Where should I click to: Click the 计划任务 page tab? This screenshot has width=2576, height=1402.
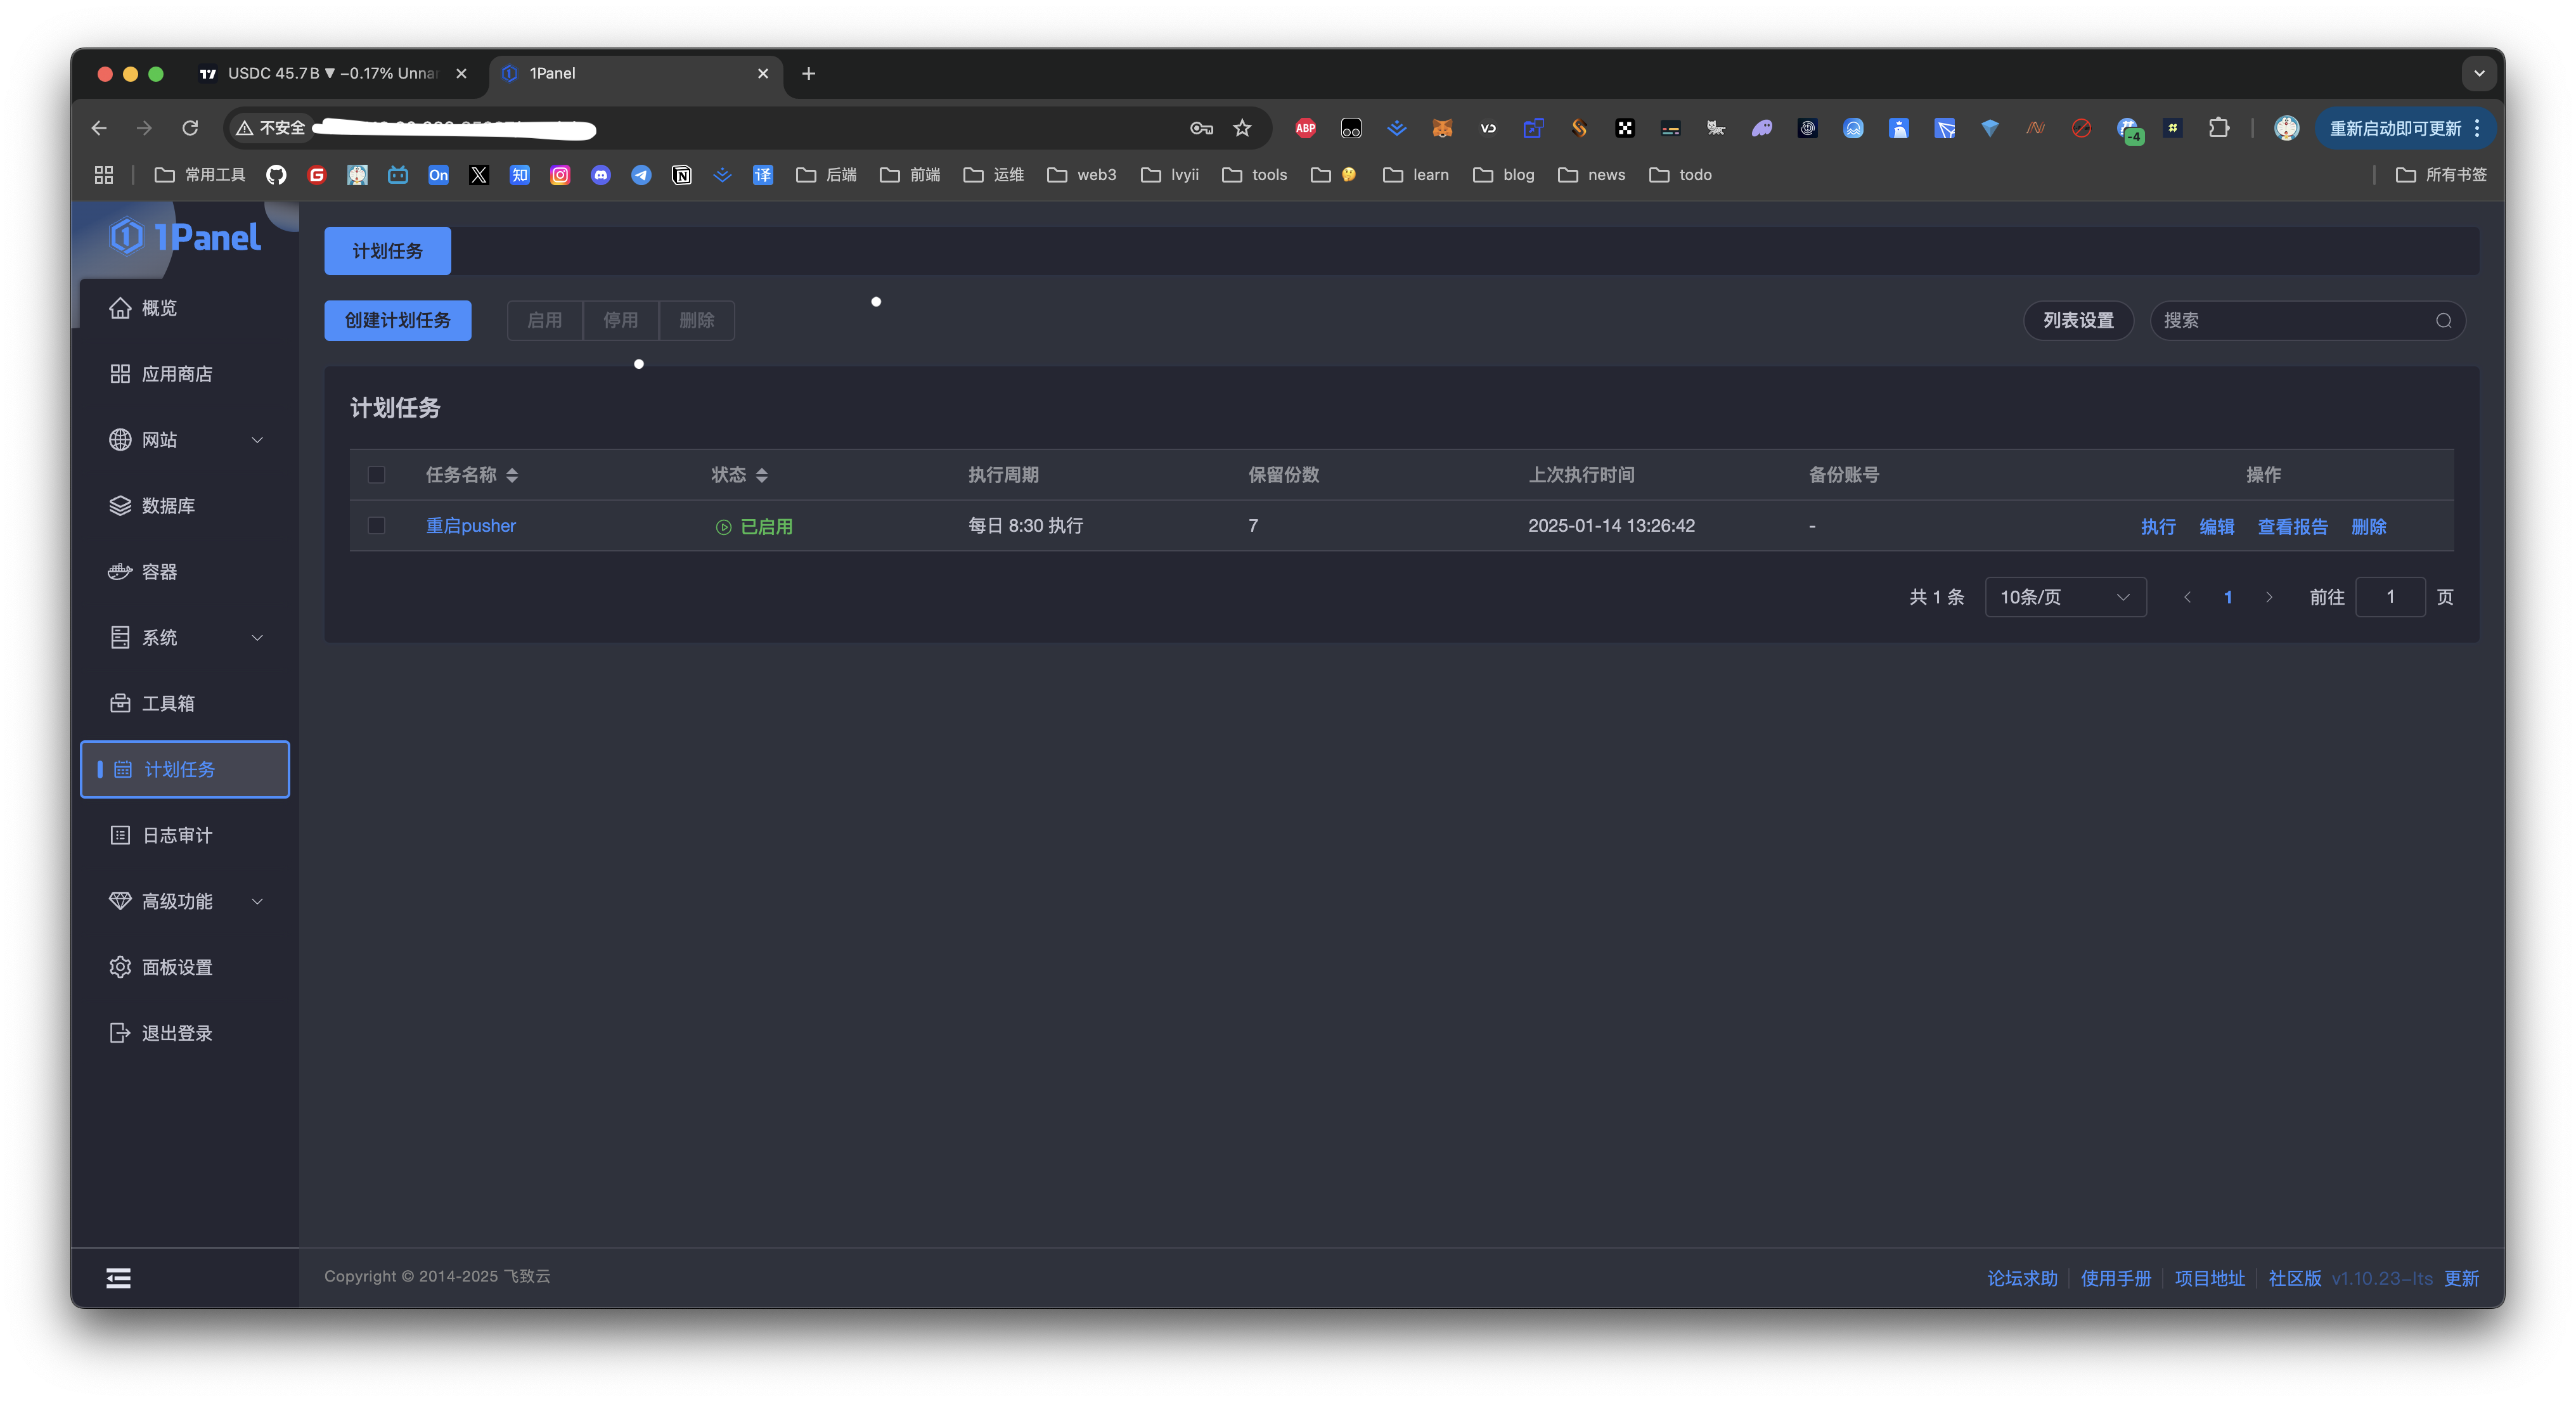(x=387, y=251)
